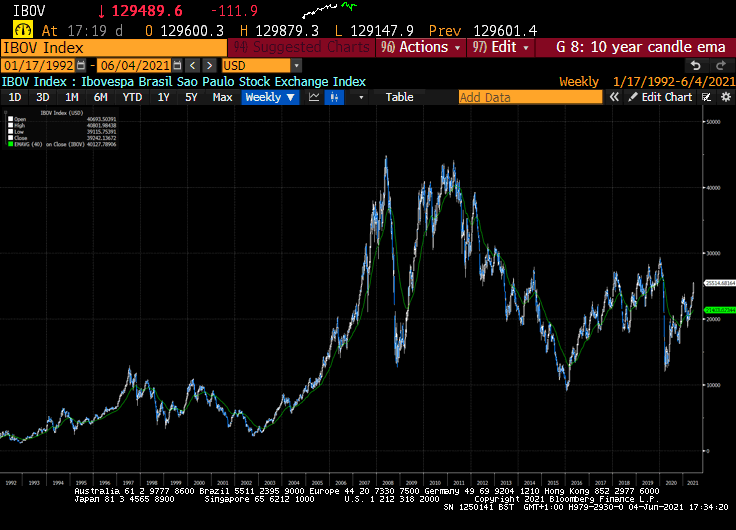Click the G 8: 10 year candle ema title
The height and width of the screenshot is (530, 736).
pos(640,47)
